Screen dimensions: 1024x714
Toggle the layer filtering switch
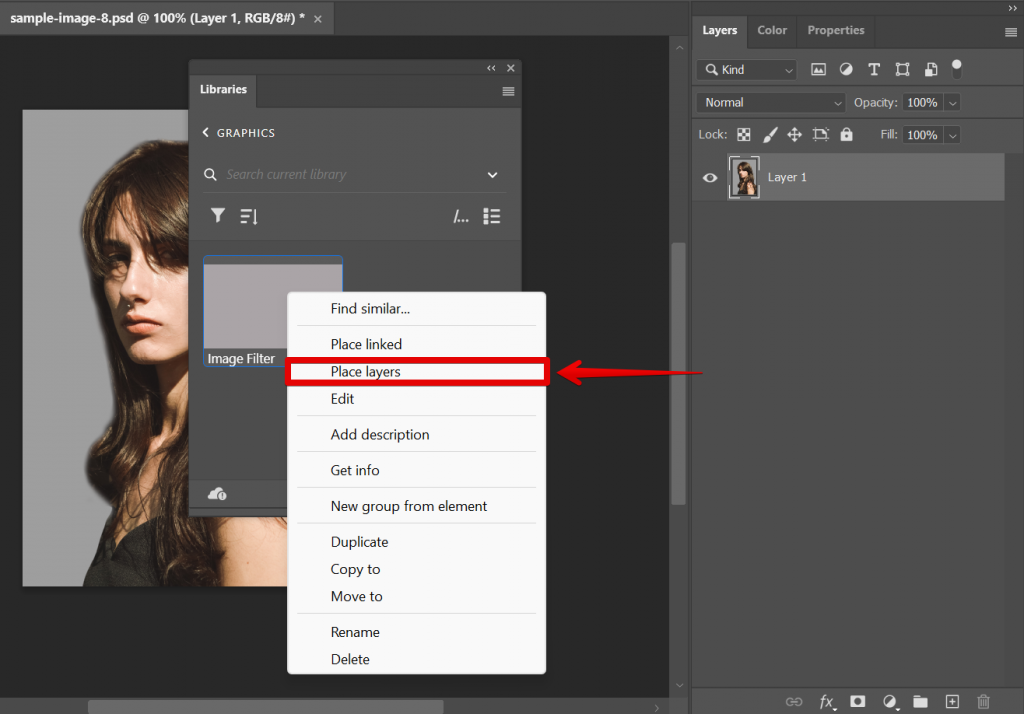click(956, 68)
